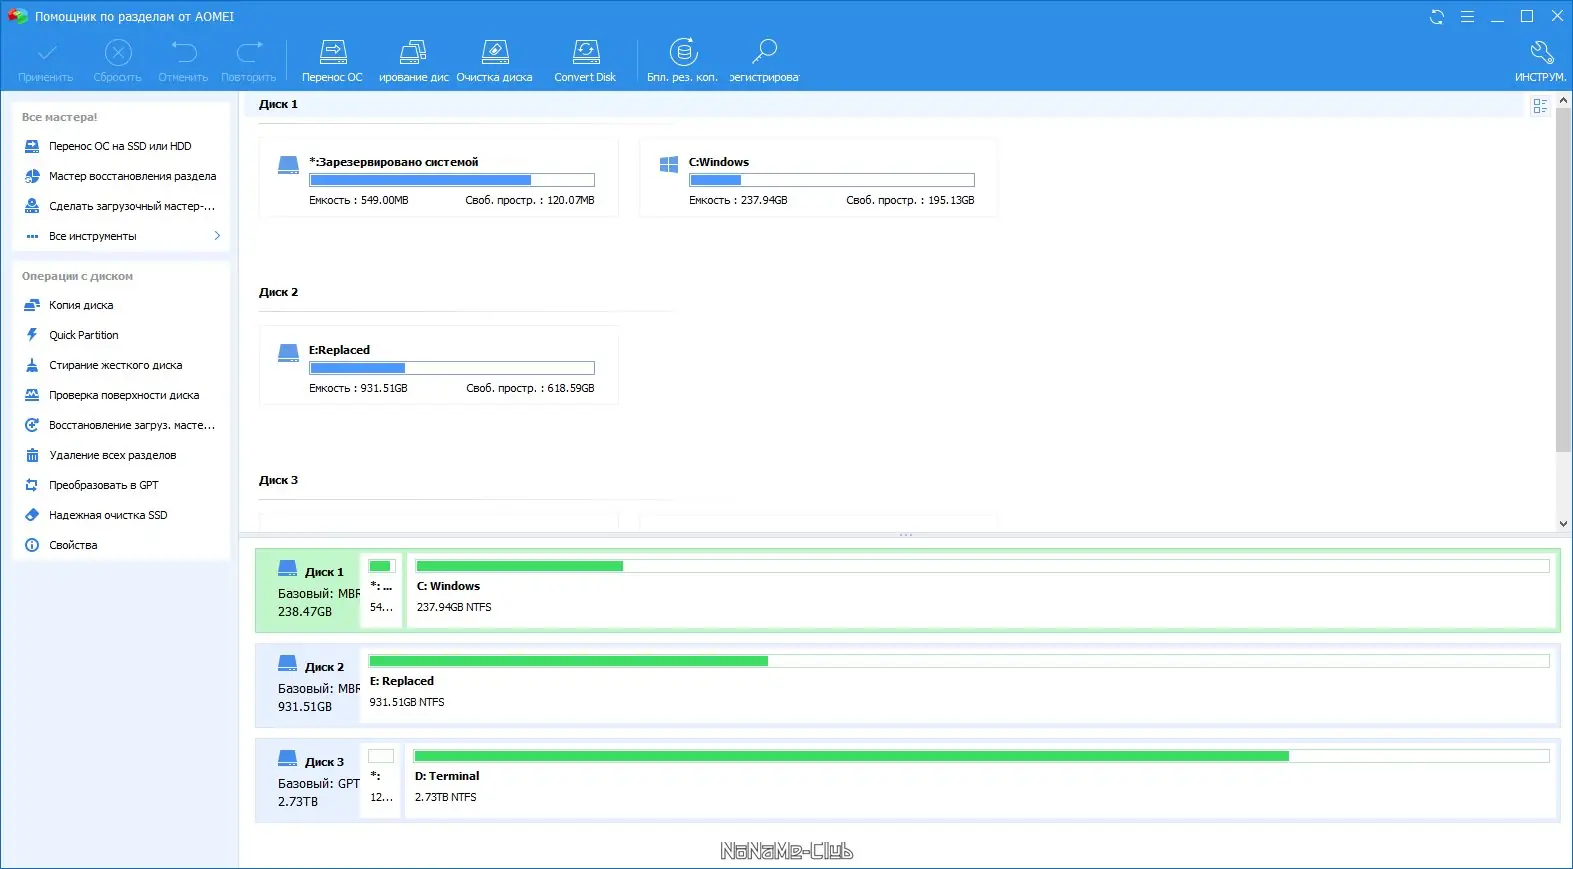Select the Quick Partition operation

(122, 335)
